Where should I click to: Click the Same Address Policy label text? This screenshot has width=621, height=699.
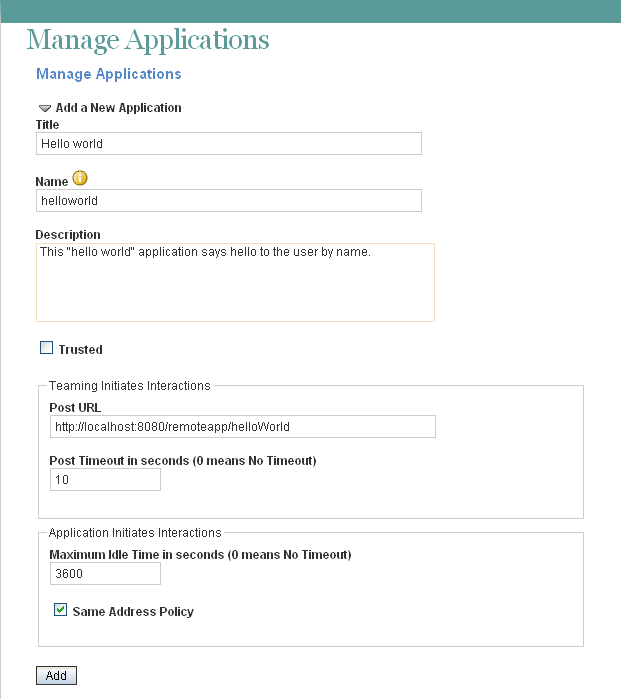(133, 612)
